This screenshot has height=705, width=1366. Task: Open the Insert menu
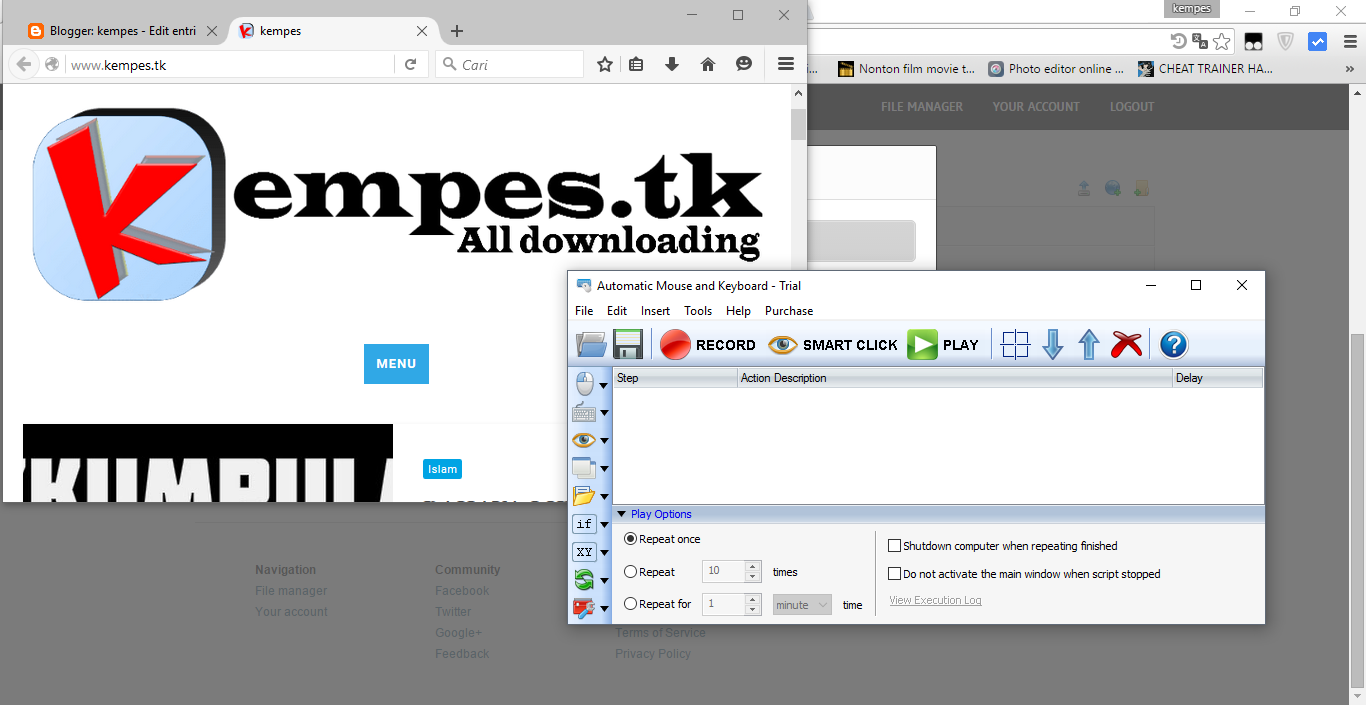point(656,311)
